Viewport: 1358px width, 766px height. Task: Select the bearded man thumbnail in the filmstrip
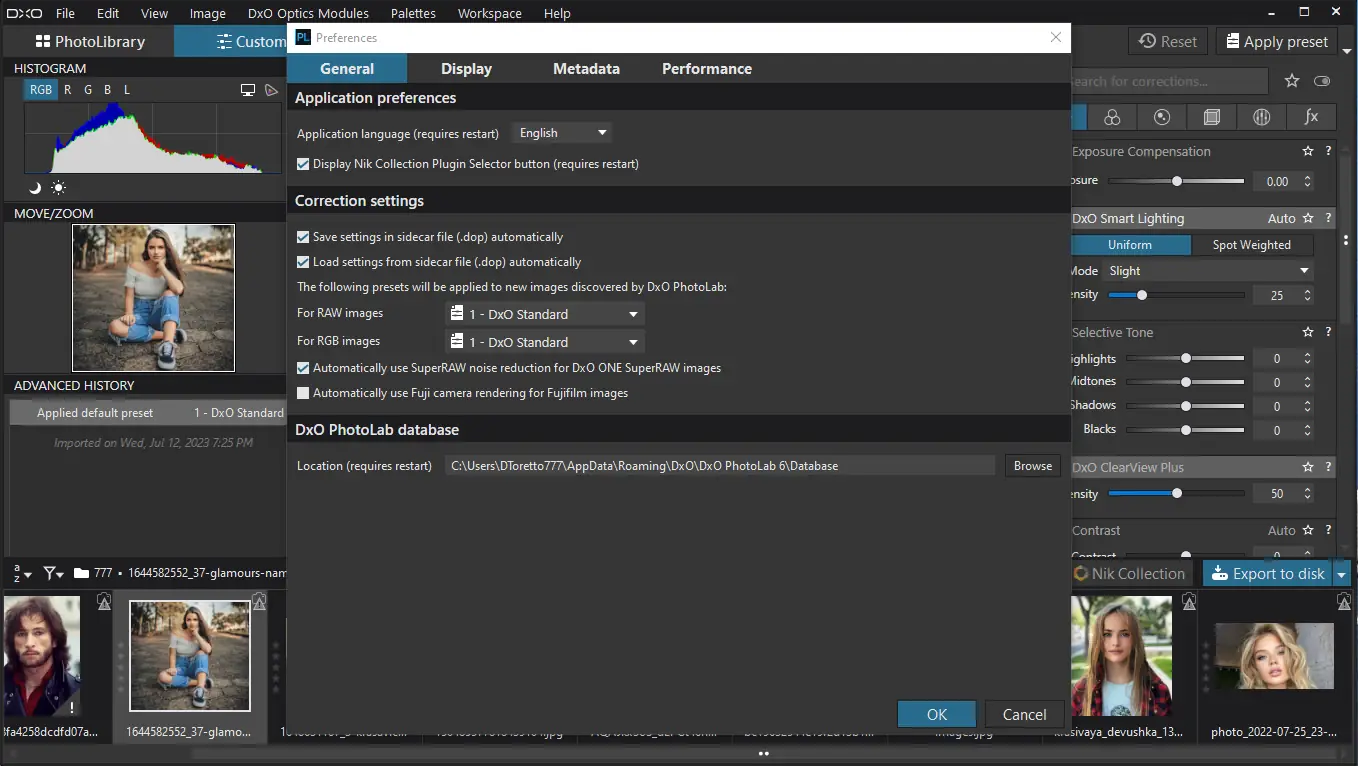[x=41, y=656]
